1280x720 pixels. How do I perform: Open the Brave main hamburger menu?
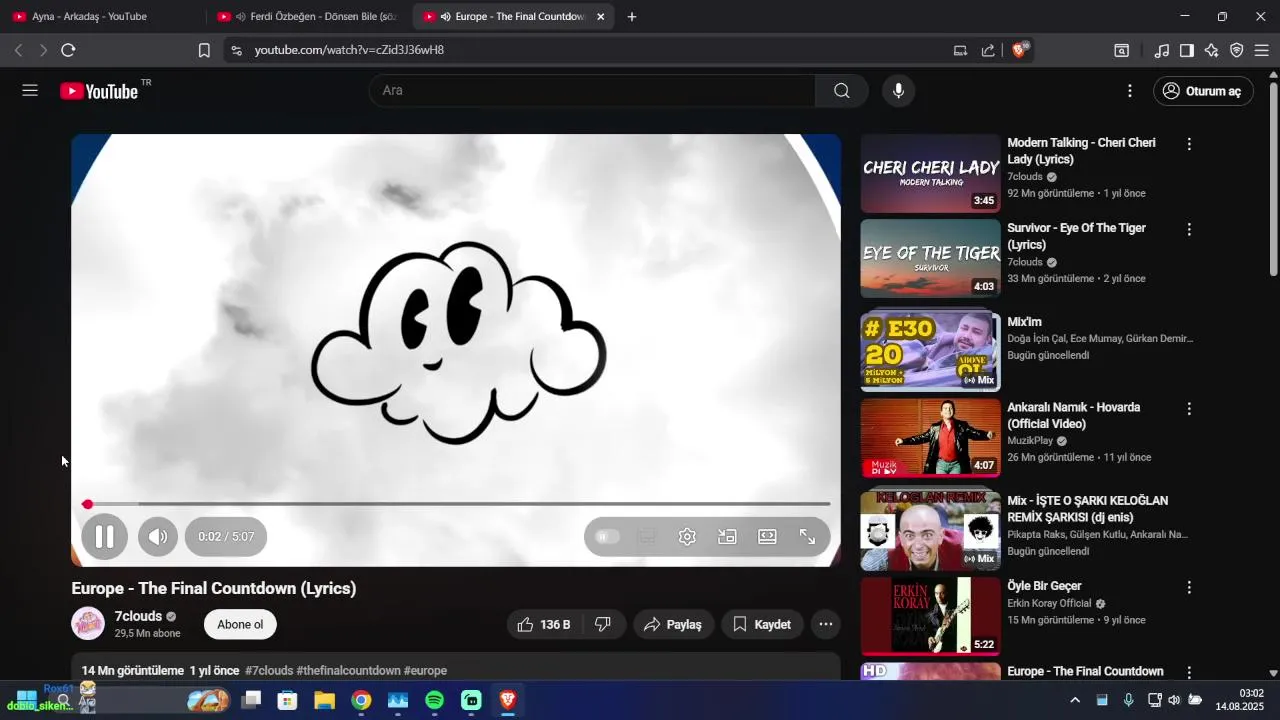[x=1261, y=50]
